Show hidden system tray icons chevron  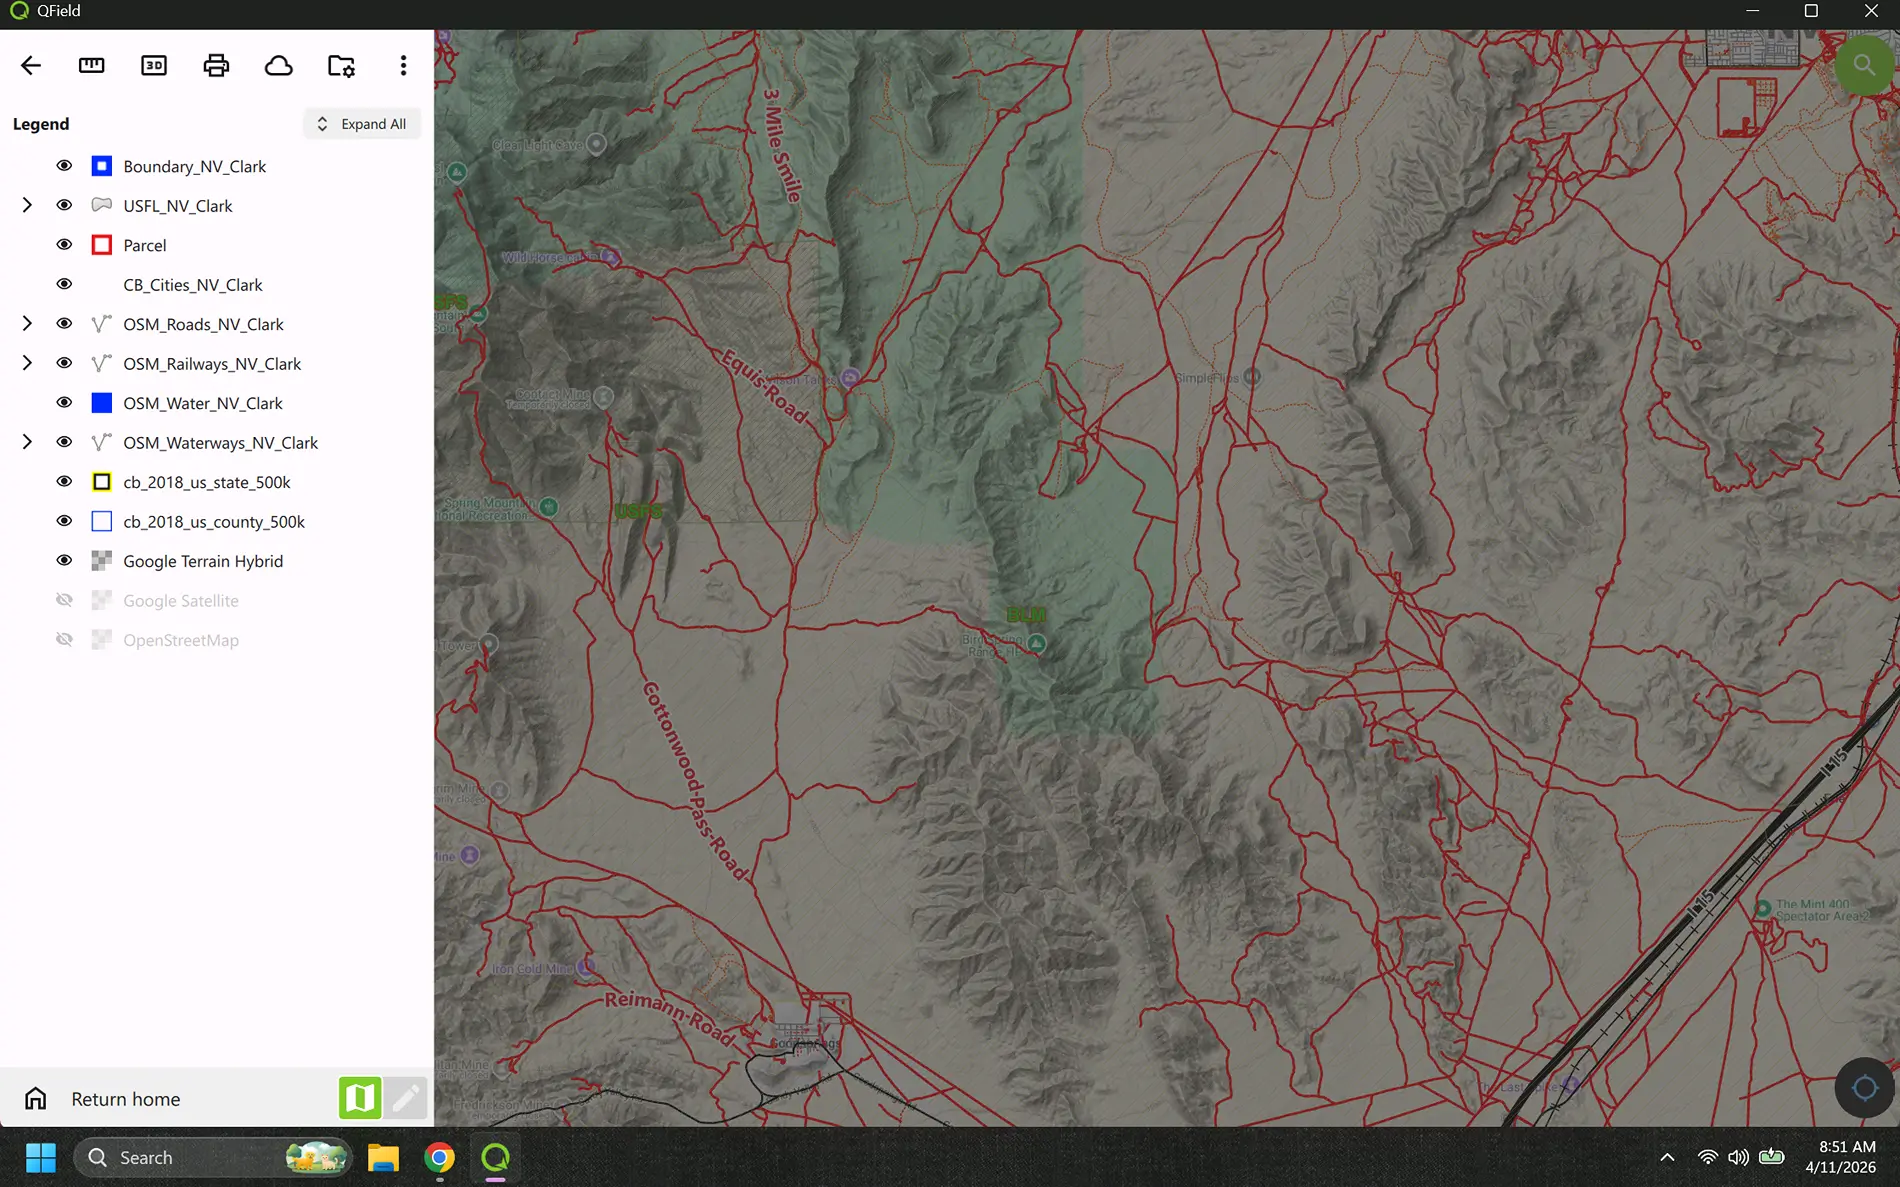coord(1667,1158)
